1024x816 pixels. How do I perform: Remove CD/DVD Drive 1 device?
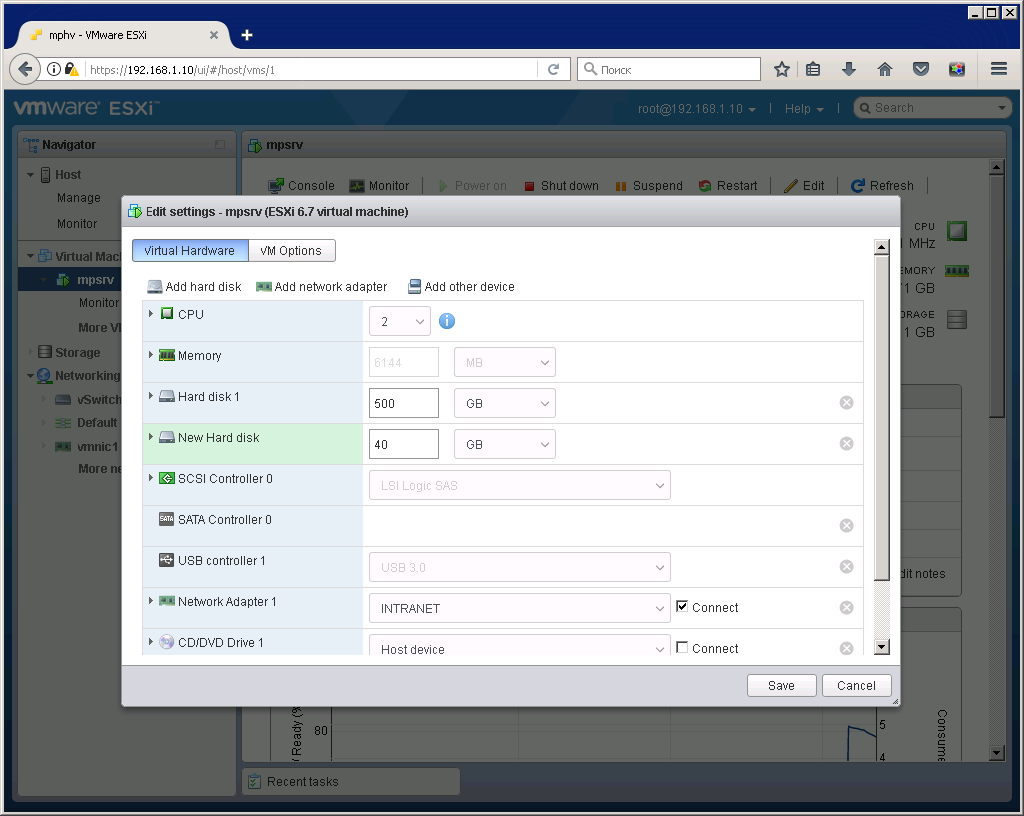[x=846, y=648]
